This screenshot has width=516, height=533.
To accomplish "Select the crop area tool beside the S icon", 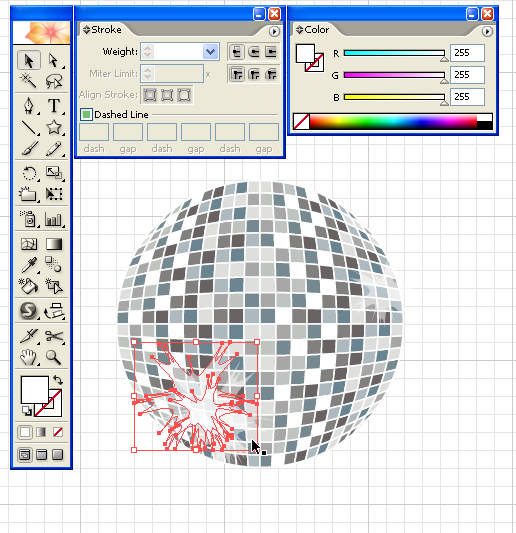I will pyautogui.click(x=54, y=310).
